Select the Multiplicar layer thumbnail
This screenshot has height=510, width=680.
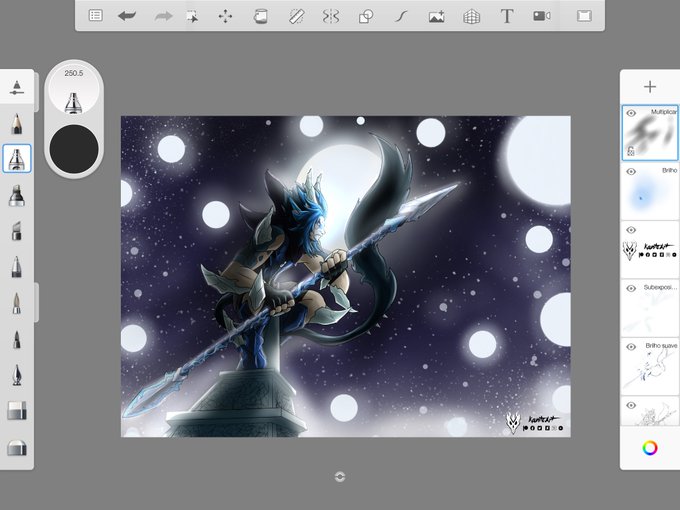point(650,133)
